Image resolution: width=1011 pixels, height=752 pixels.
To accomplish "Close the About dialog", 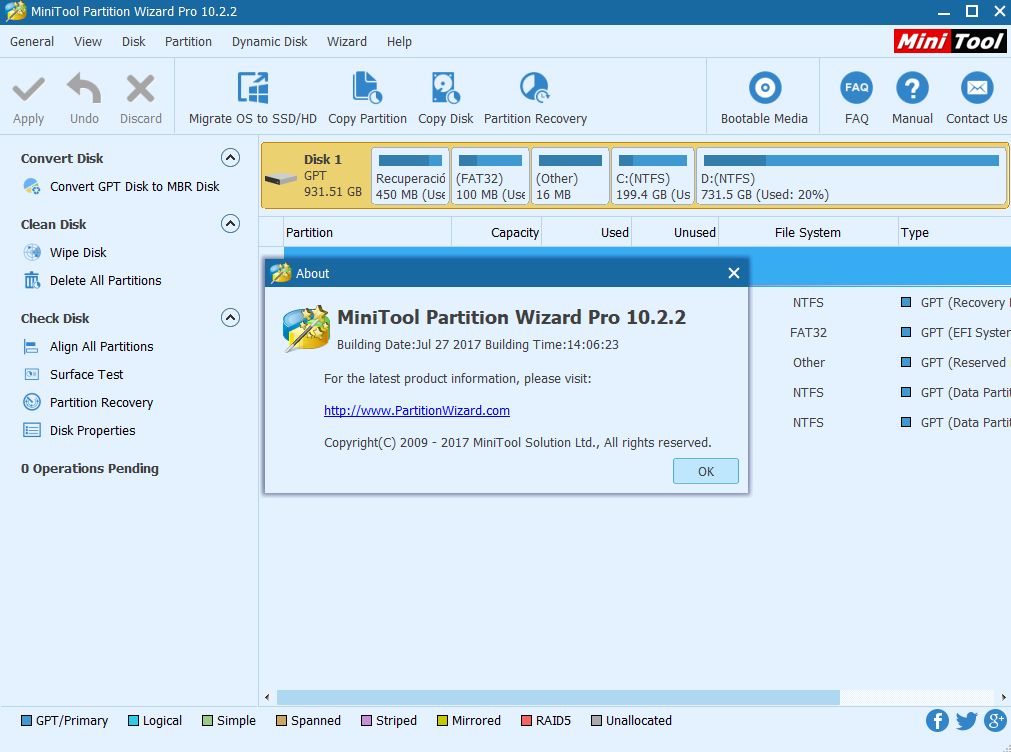I will click(x=734, y=273).
